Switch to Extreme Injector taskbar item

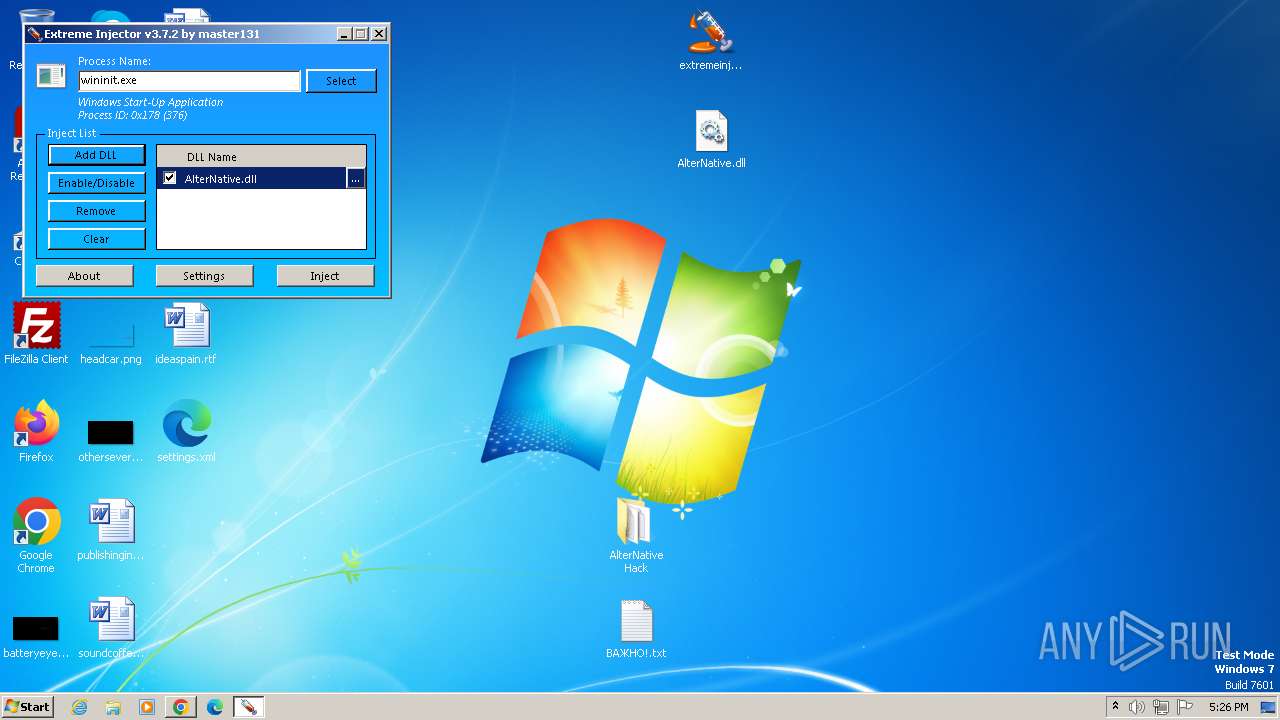pos(248,707)
